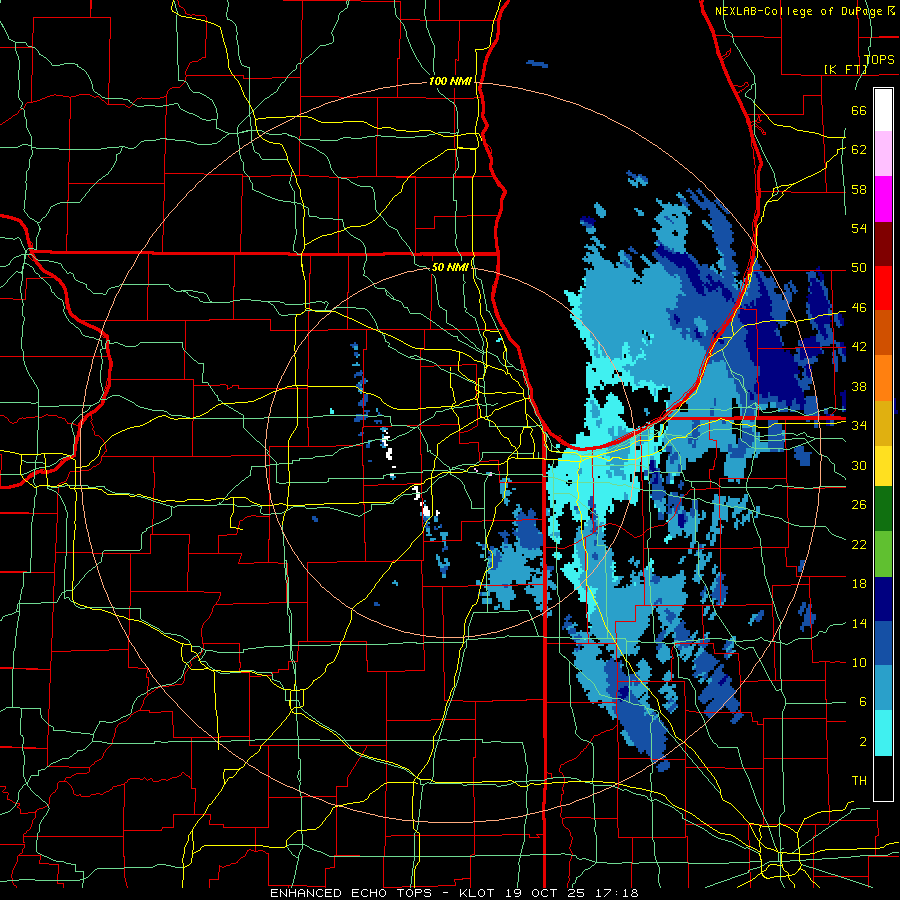Click the '17:18' time stamp

pos(619,893)
